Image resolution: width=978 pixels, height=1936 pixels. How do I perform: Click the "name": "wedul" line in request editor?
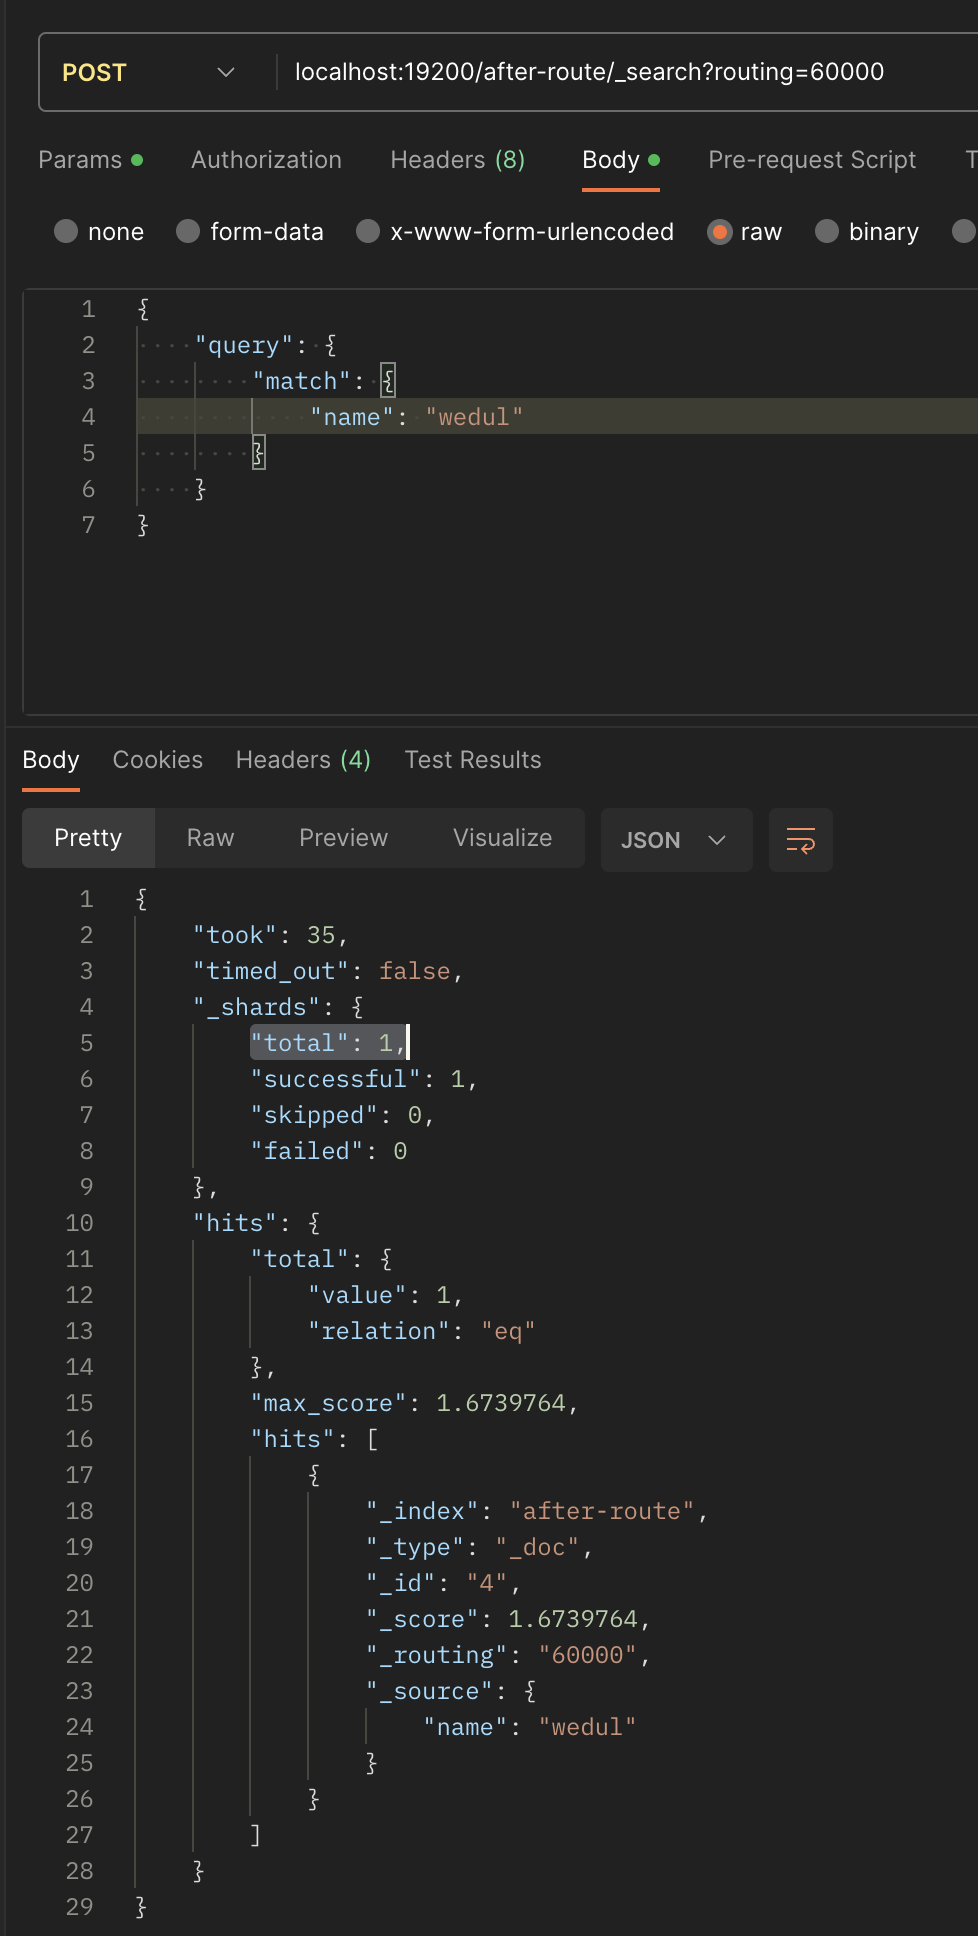417,417
